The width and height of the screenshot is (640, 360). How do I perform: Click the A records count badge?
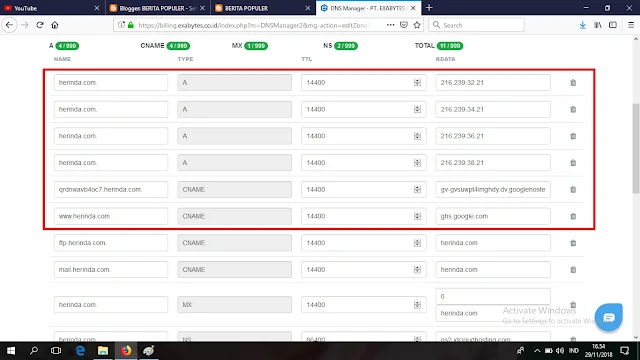coord(67,46)
